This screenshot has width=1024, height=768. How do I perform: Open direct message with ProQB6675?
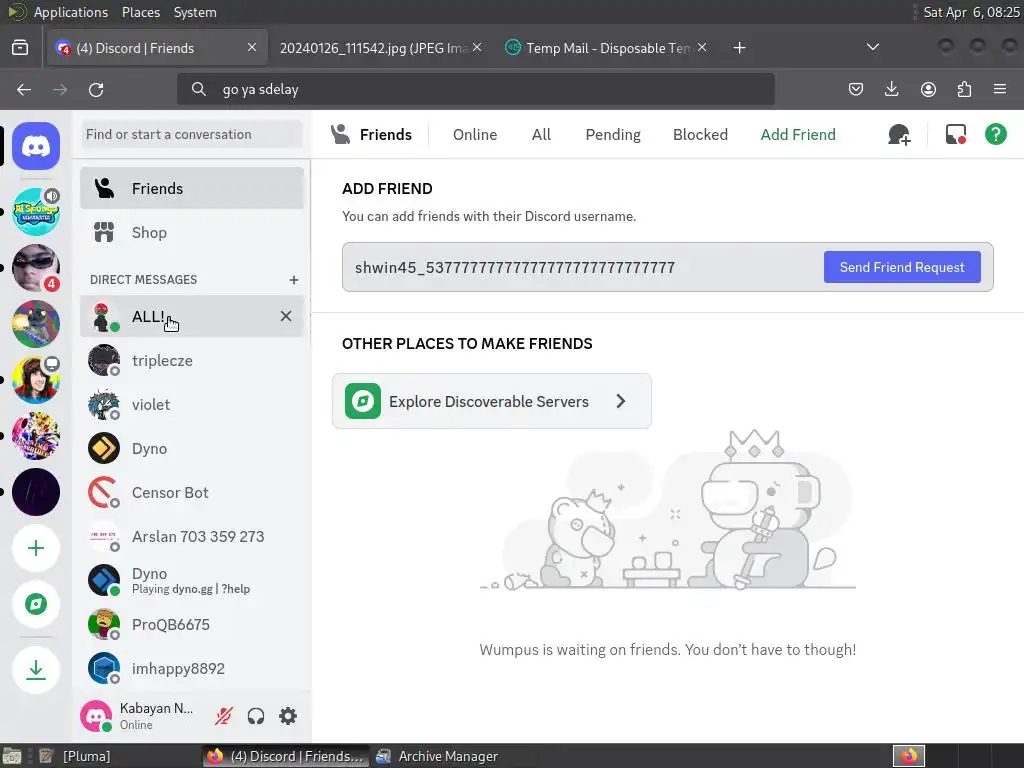[x=192, y=624]
